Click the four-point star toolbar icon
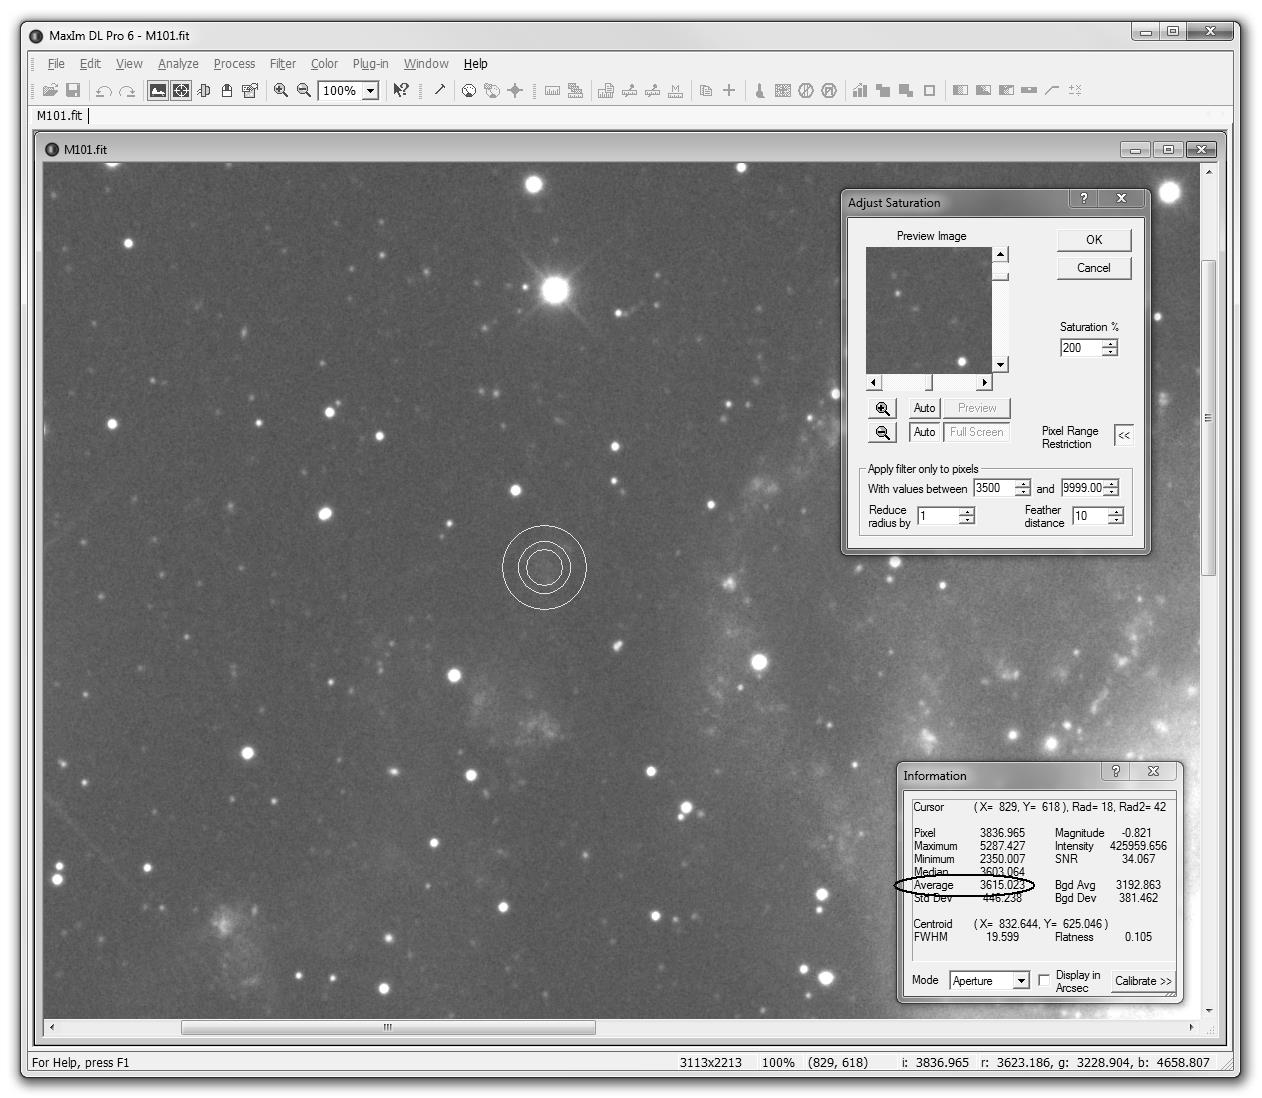Viewport: 1262px width, 1098px height. pyautogui.click(x=515, y=90)
